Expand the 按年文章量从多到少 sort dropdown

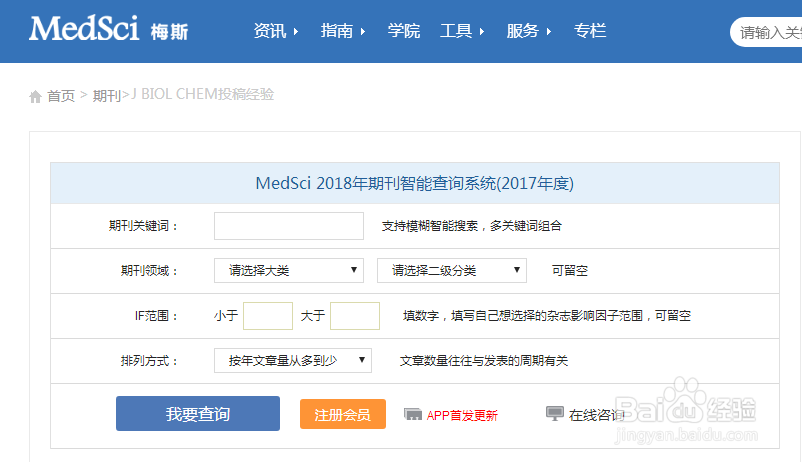point(293,360)
